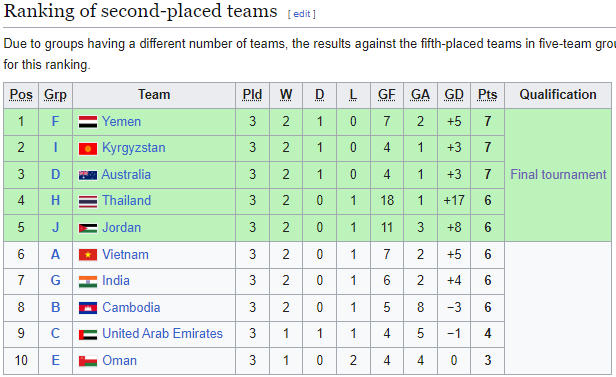Open the edit link beside section heading

coord(302,14)
